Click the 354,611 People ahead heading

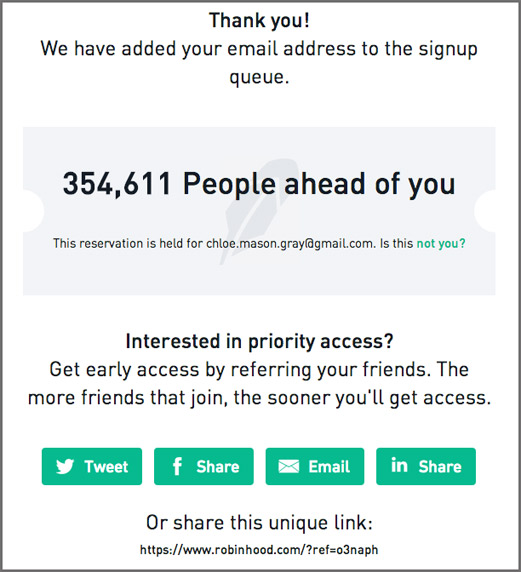tap(259, 183)
